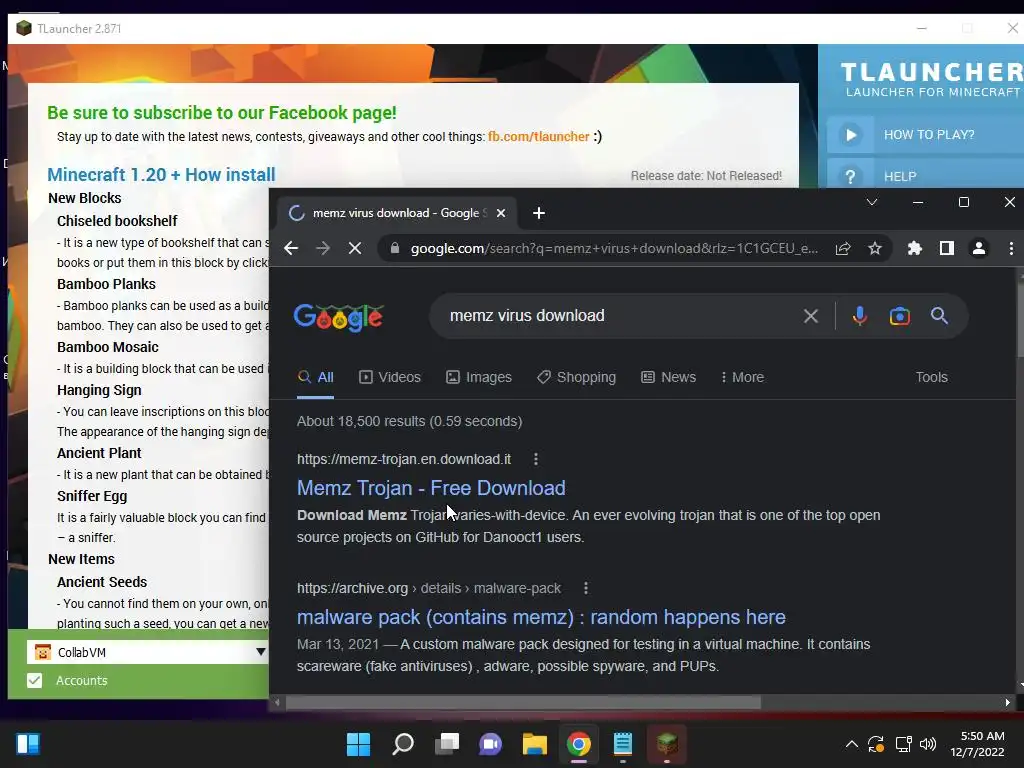The image size is (1024, 768).
Task: Open the Windows Start menu
Action: [x=358, y=744]
